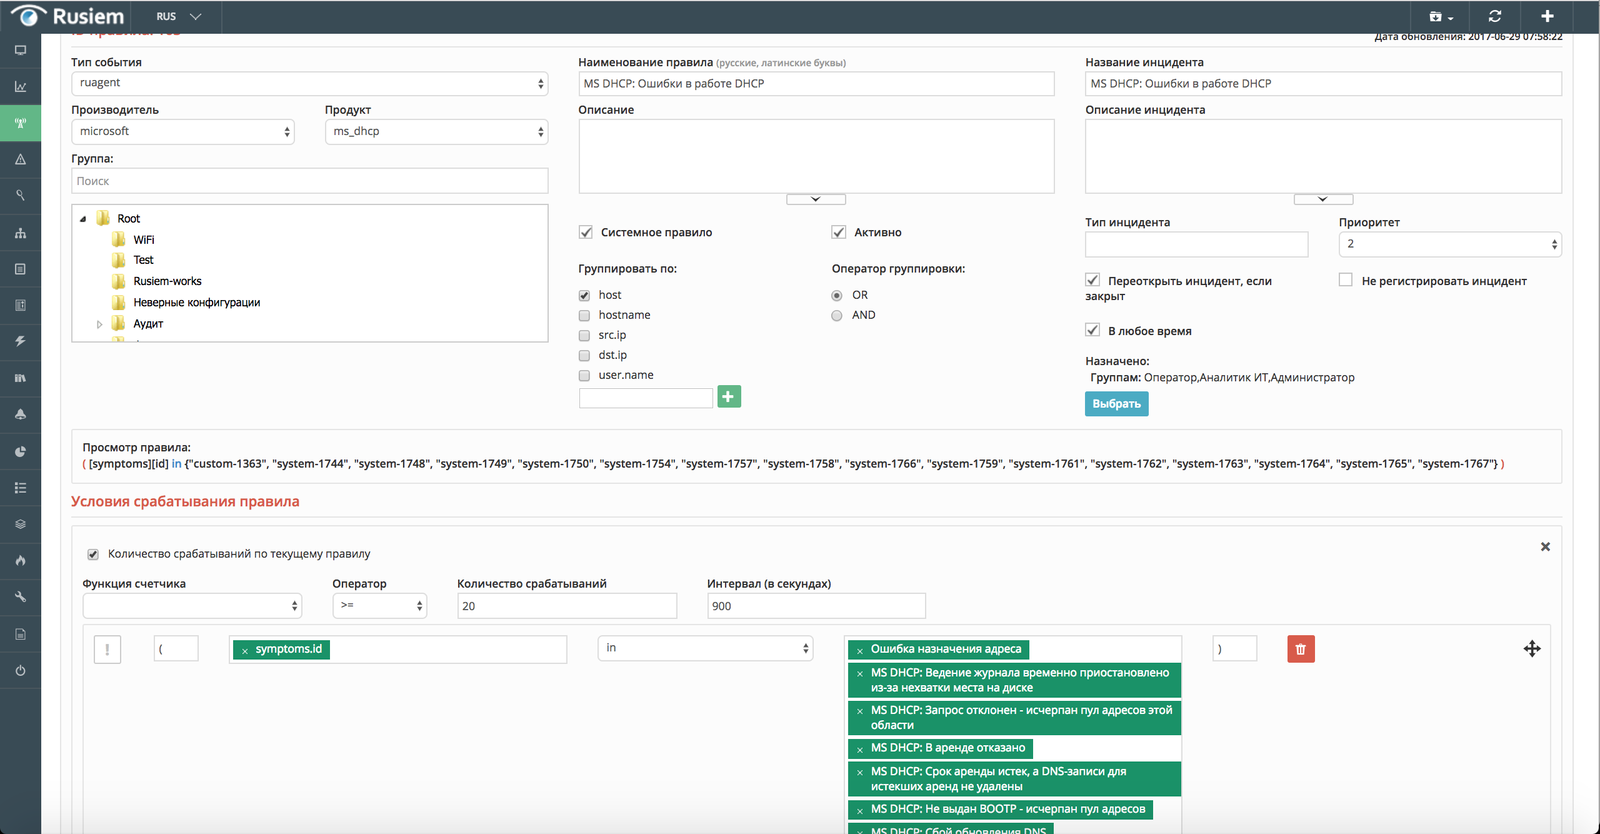Toggle the 'В любое время' checkbox
The width and height of the screenshot is (1600, 834).
[1093, 330]
